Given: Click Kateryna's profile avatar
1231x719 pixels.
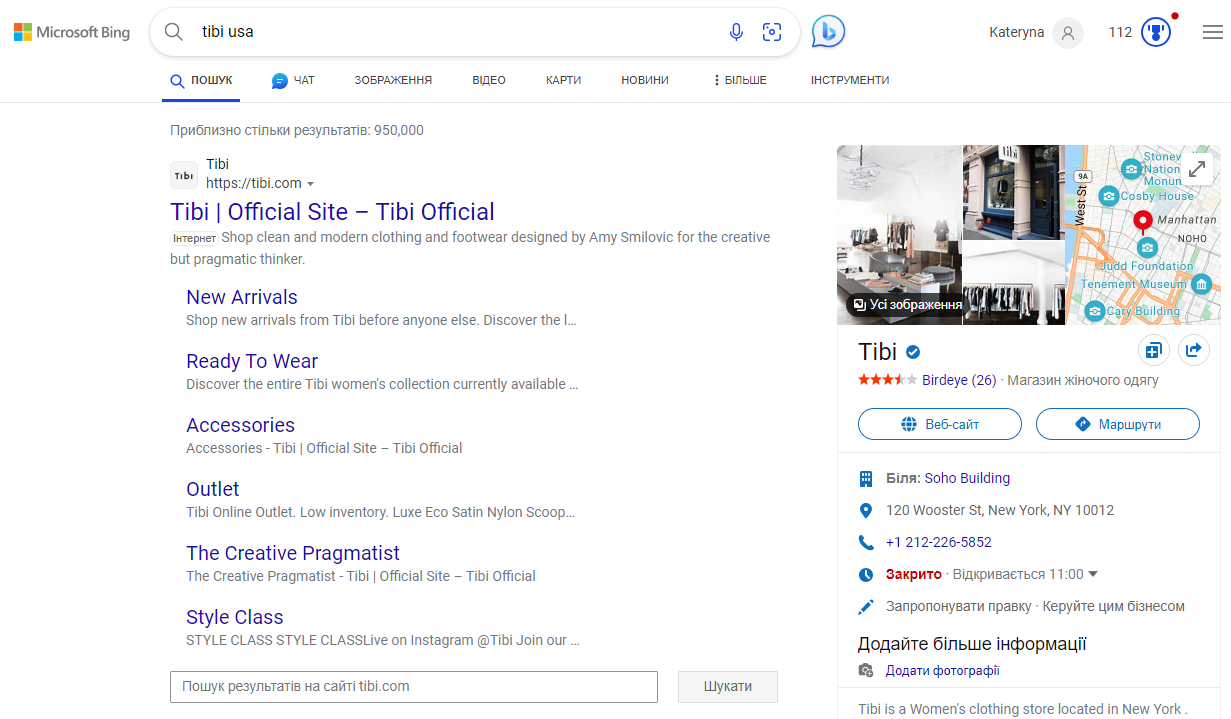Looking at the screenshot, I should pyautogui.click(x=1067, y=32).
